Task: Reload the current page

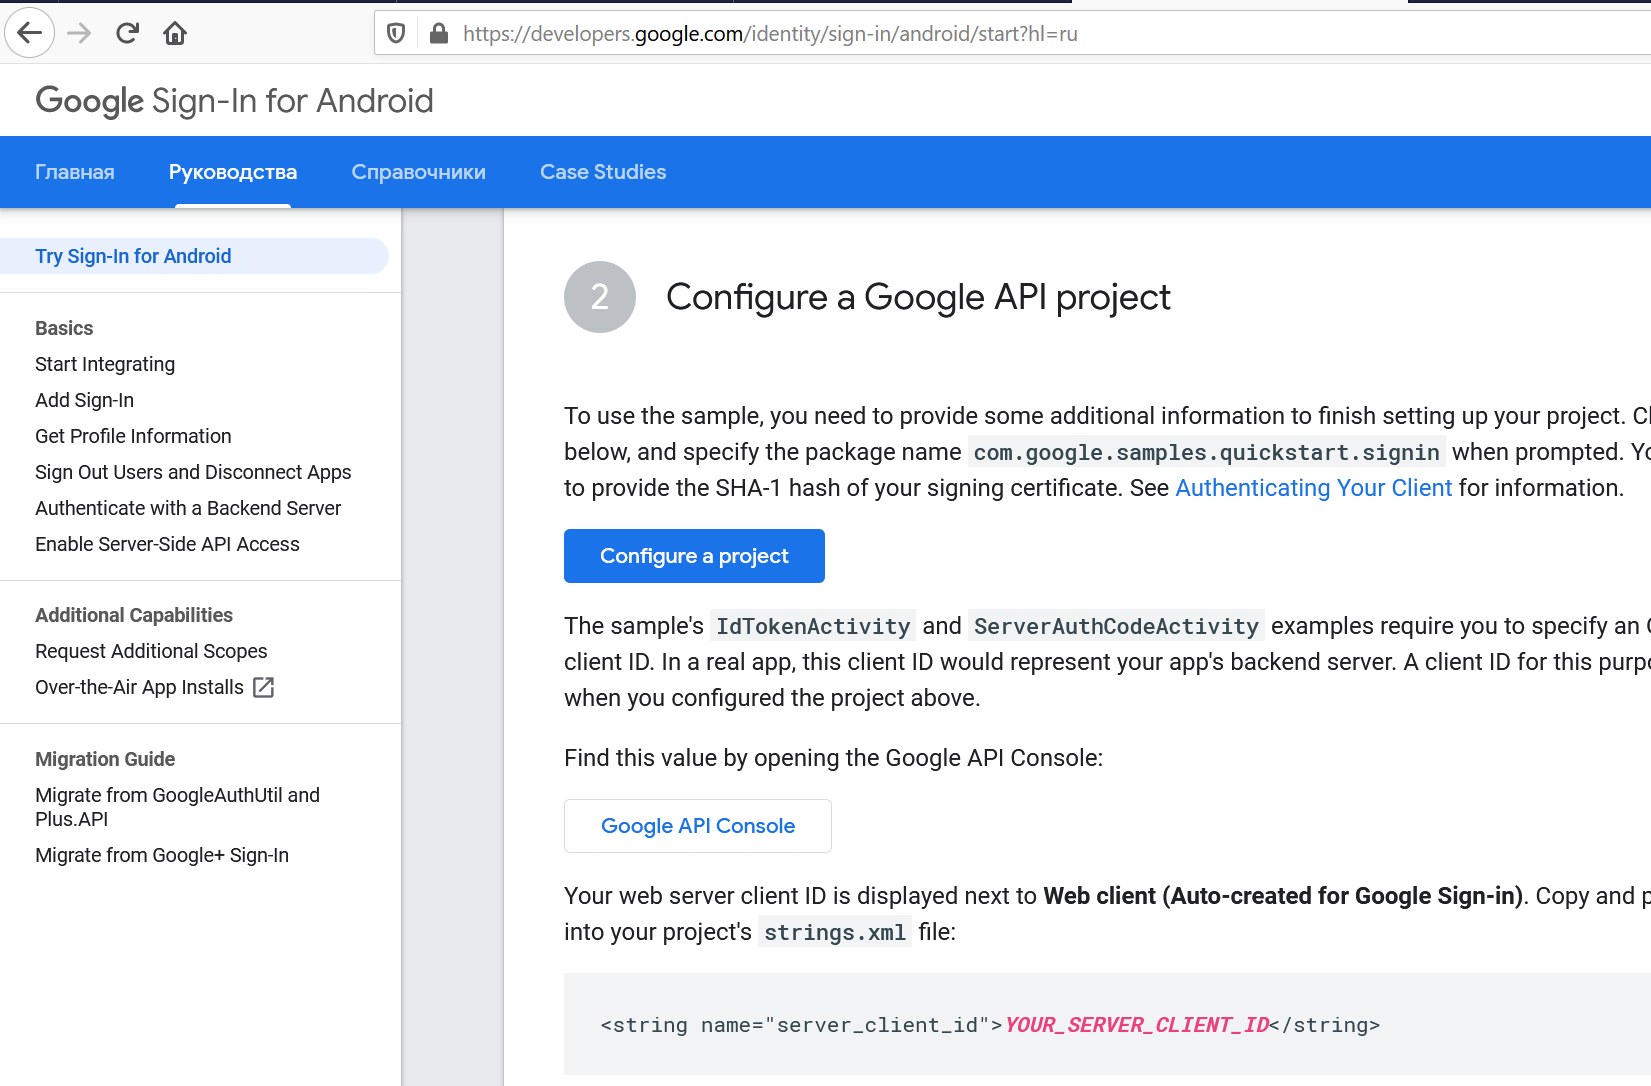Action: click(x=126, y=33)
